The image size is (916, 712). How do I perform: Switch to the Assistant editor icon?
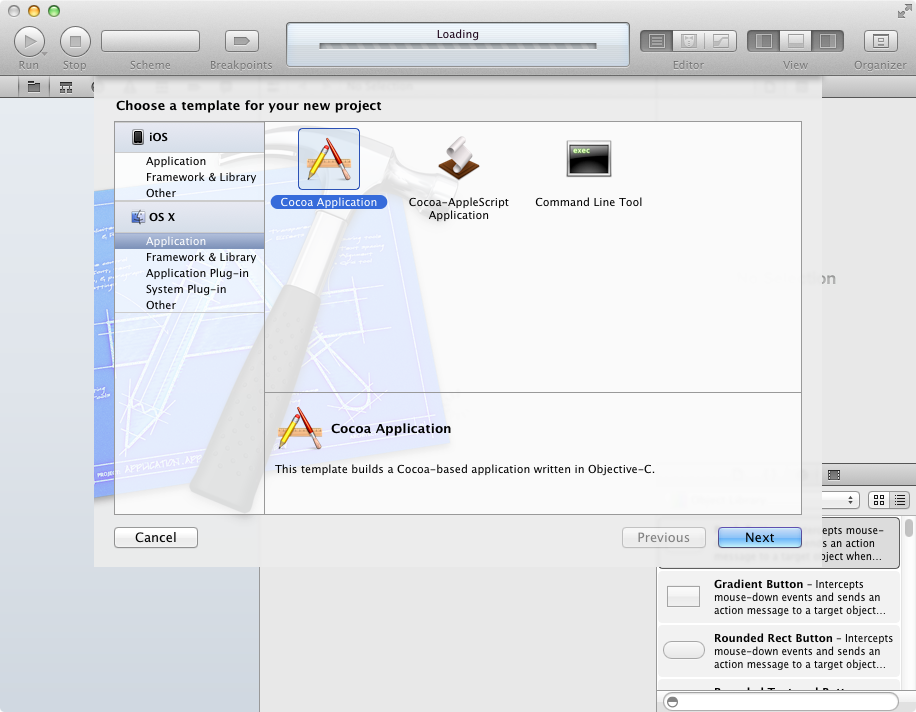tap(689, 41)
